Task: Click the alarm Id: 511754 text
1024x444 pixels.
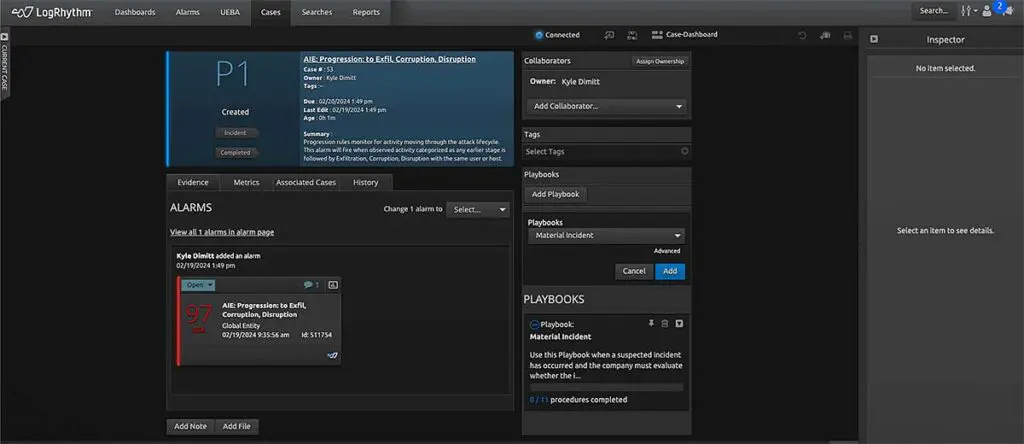Action: coord(317,335)
